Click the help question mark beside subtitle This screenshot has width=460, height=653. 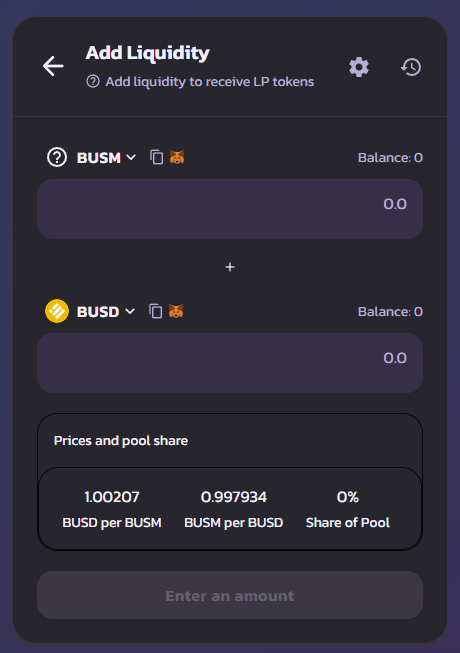(x=93, y=81)
